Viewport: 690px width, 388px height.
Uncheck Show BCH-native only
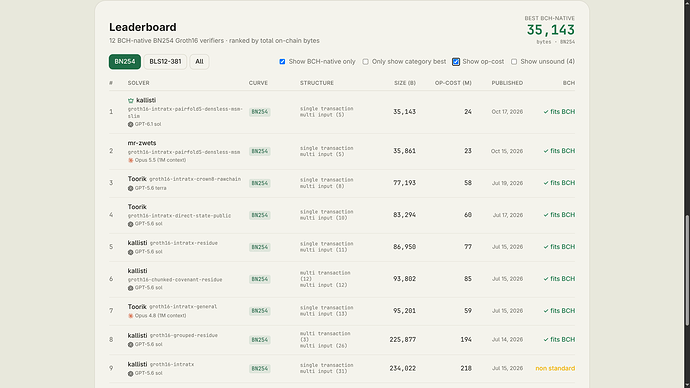[x=282, y=62]
